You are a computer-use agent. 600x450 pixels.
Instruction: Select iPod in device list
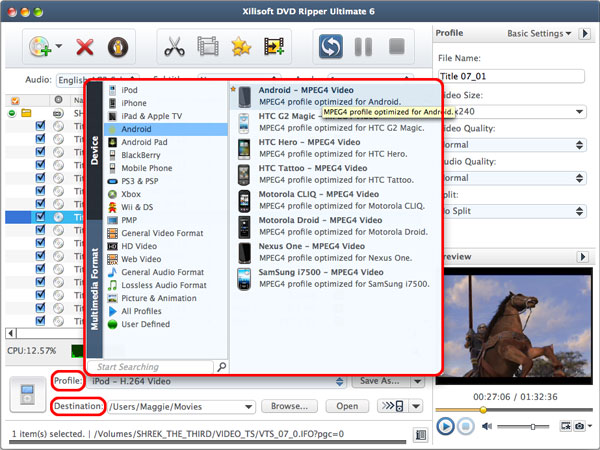pyautogui.click(x=166, y=90)
